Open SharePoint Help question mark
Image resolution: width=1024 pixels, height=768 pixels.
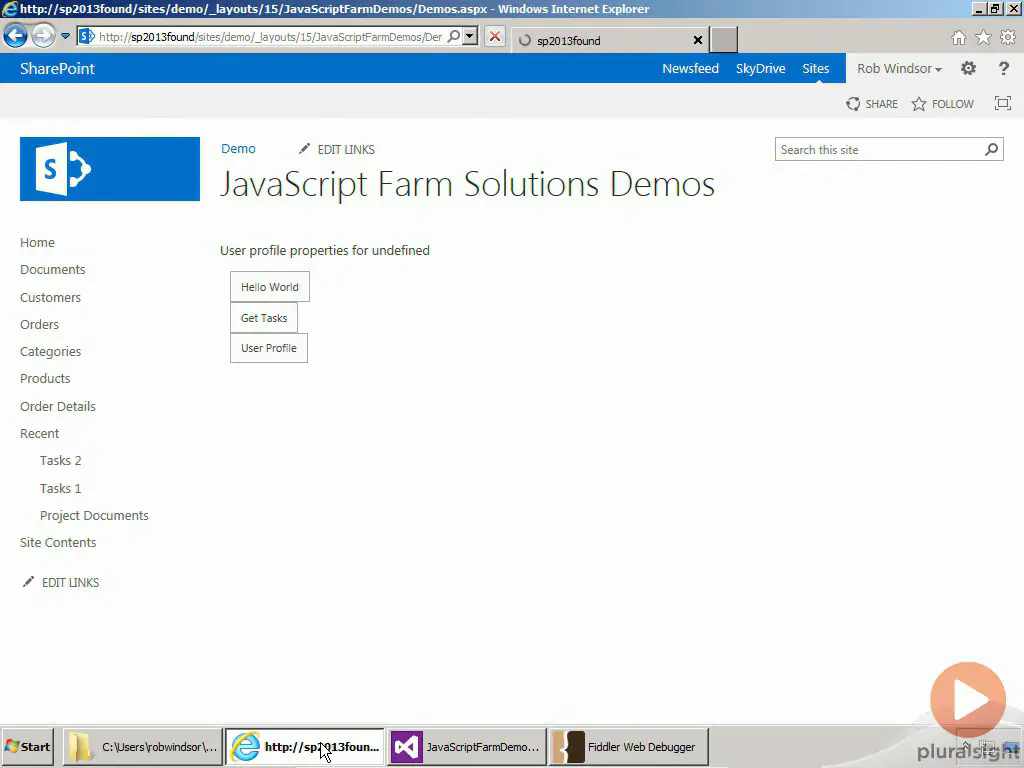[x=1004, y=68]
